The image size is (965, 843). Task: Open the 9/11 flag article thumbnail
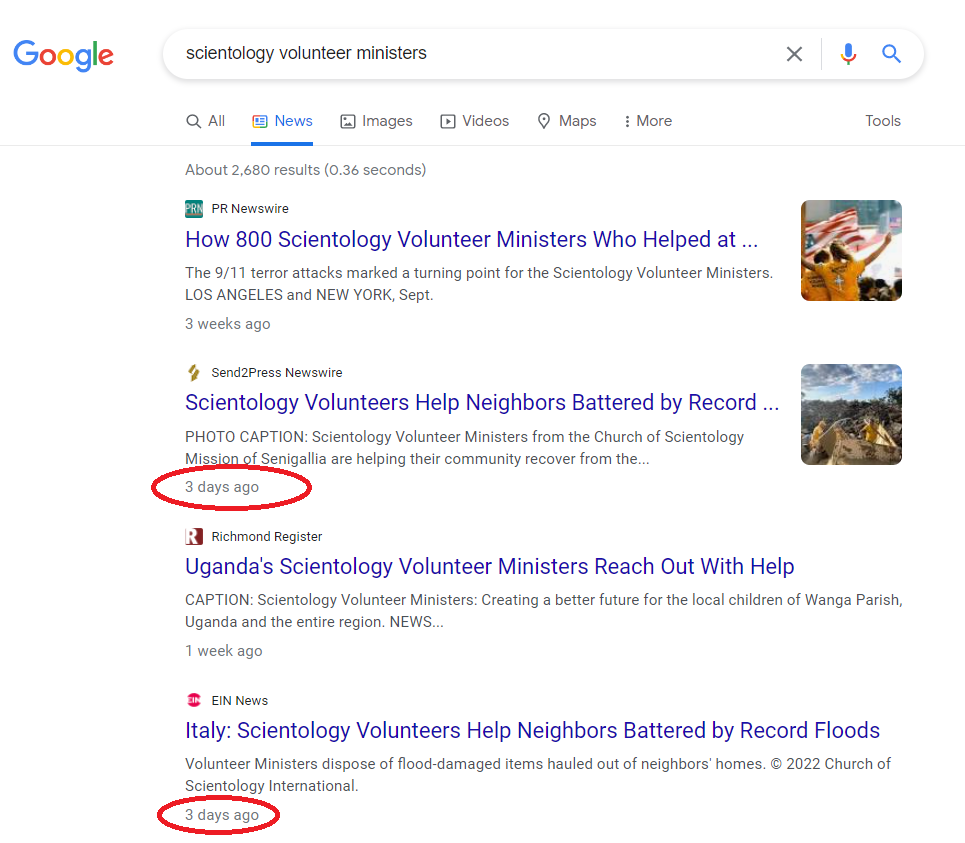click(851, 250)
